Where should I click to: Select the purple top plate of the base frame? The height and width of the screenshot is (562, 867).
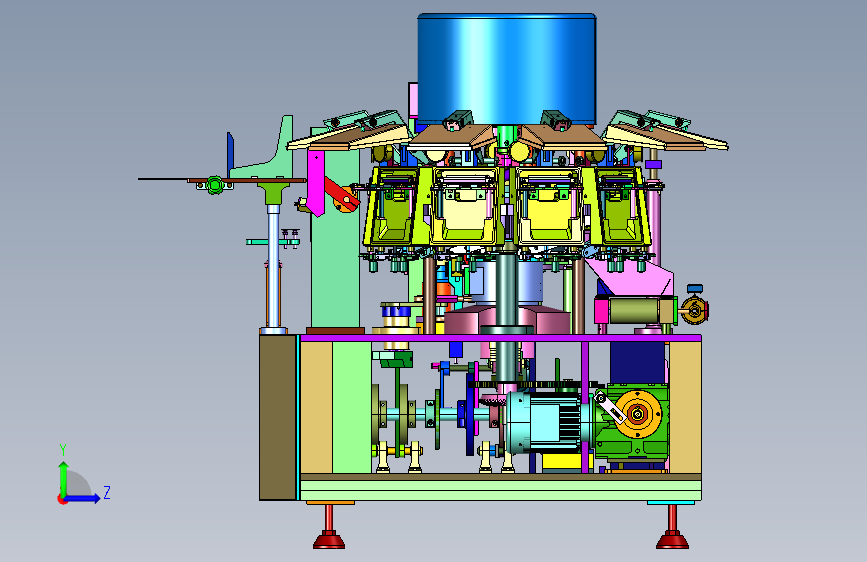click(x=500, y=337)
